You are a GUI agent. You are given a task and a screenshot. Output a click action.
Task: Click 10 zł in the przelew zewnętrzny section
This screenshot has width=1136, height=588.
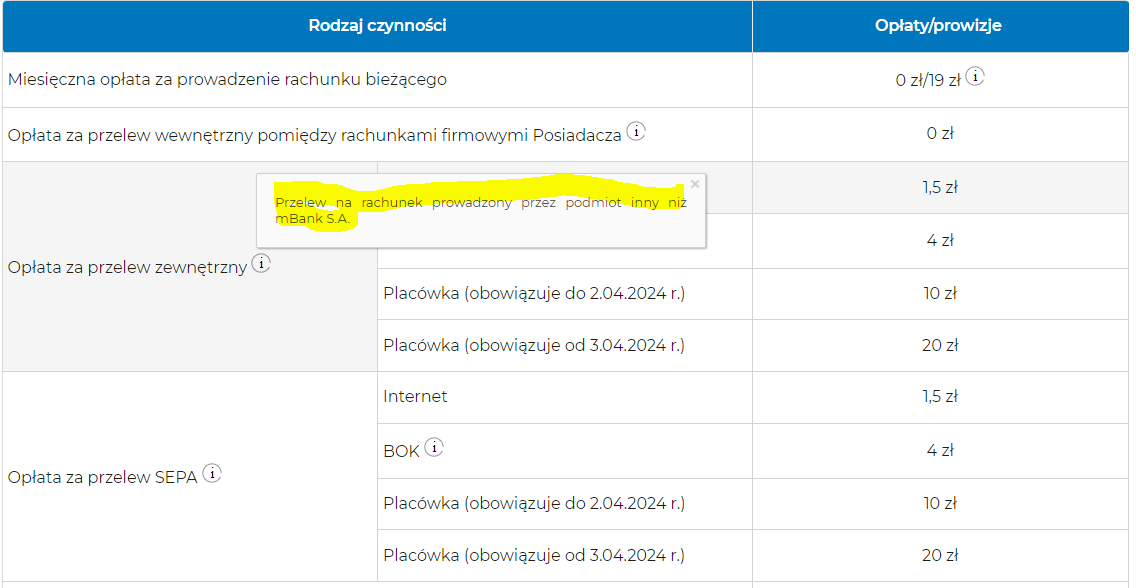[940, 293]
